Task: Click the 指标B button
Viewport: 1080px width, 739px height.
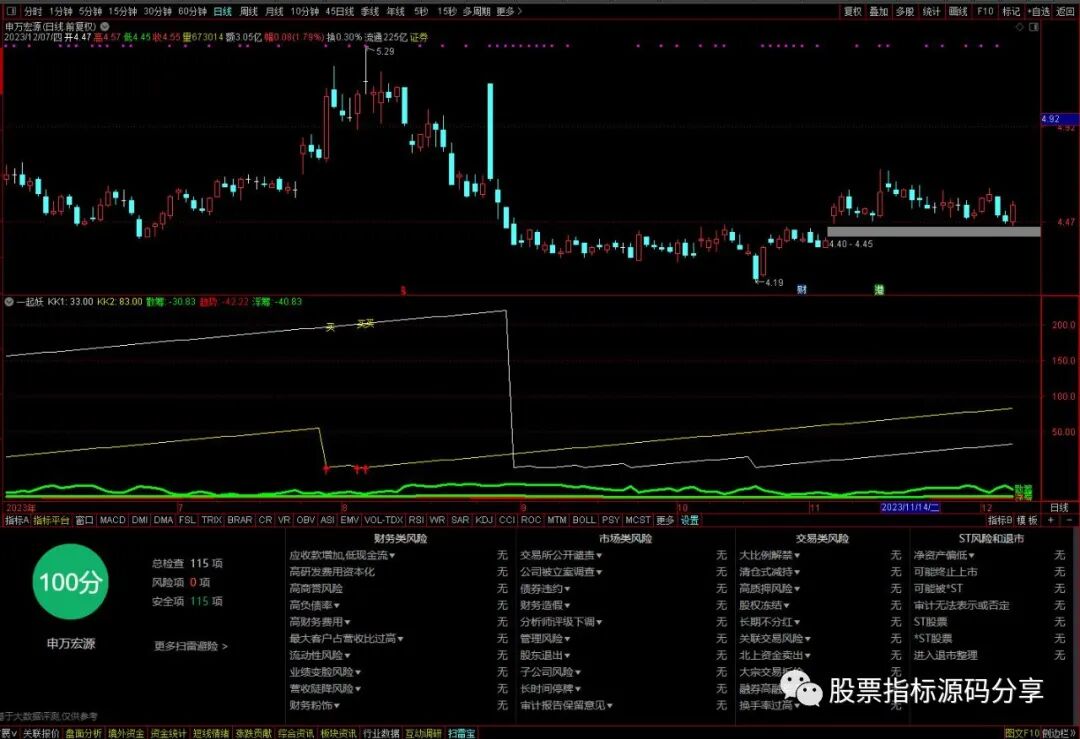Action: click(1000, 520)
